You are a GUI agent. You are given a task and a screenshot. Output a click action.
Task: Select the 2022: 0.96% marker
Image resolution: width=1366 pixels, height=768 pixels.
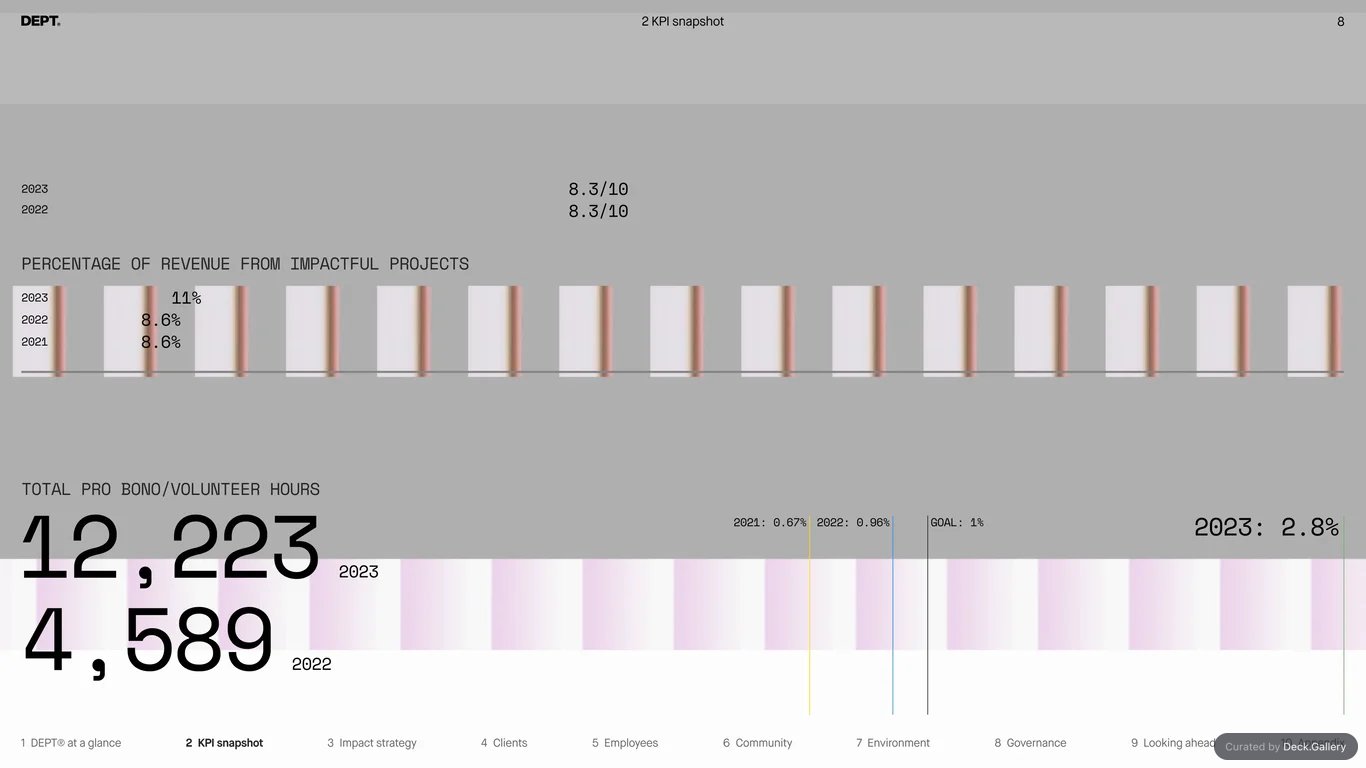(853, 522)
